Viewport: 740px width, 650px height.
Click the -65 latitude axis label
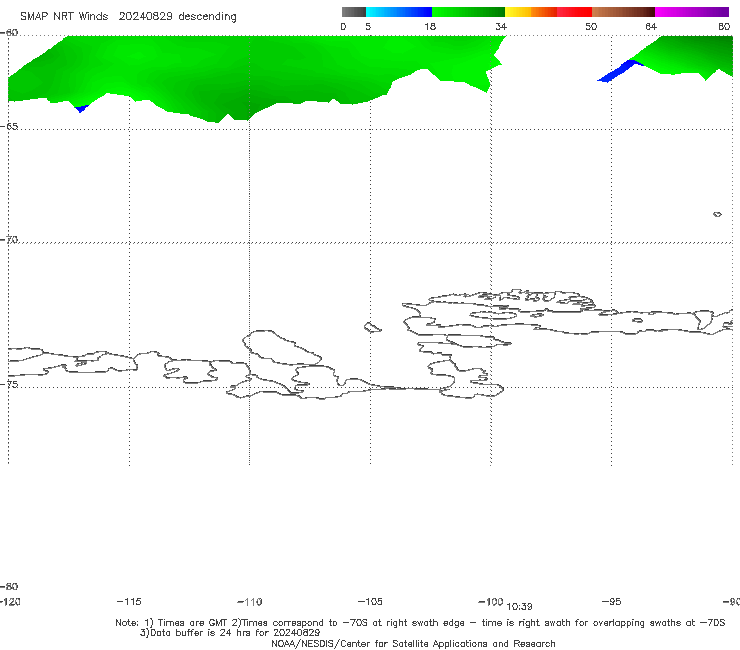click(9, 127)
